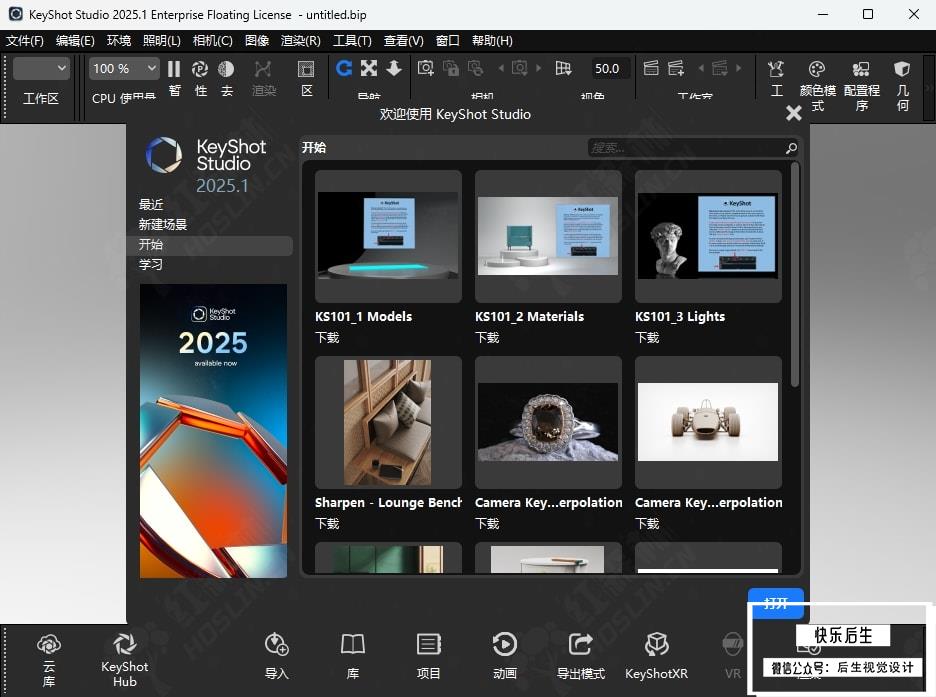The height and width of the screenshot is (697, 936).
Task: Open the 渲染(R) menu
Action: [x=301, y=41]
